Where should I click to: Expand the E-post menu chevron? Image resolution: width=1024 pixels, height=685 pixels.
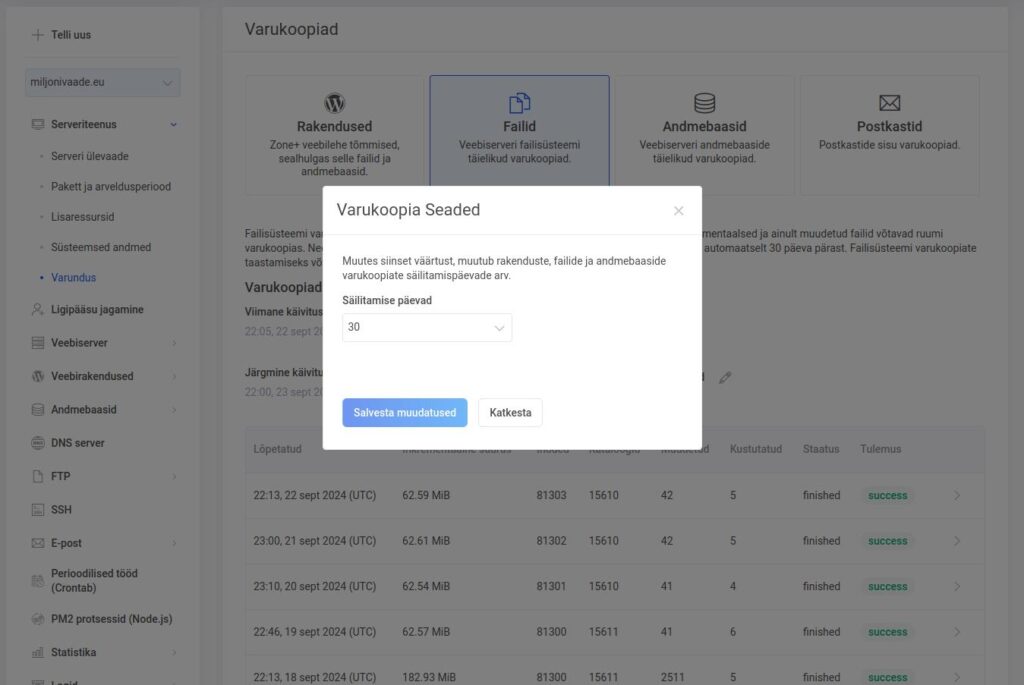tap(174, 543)
